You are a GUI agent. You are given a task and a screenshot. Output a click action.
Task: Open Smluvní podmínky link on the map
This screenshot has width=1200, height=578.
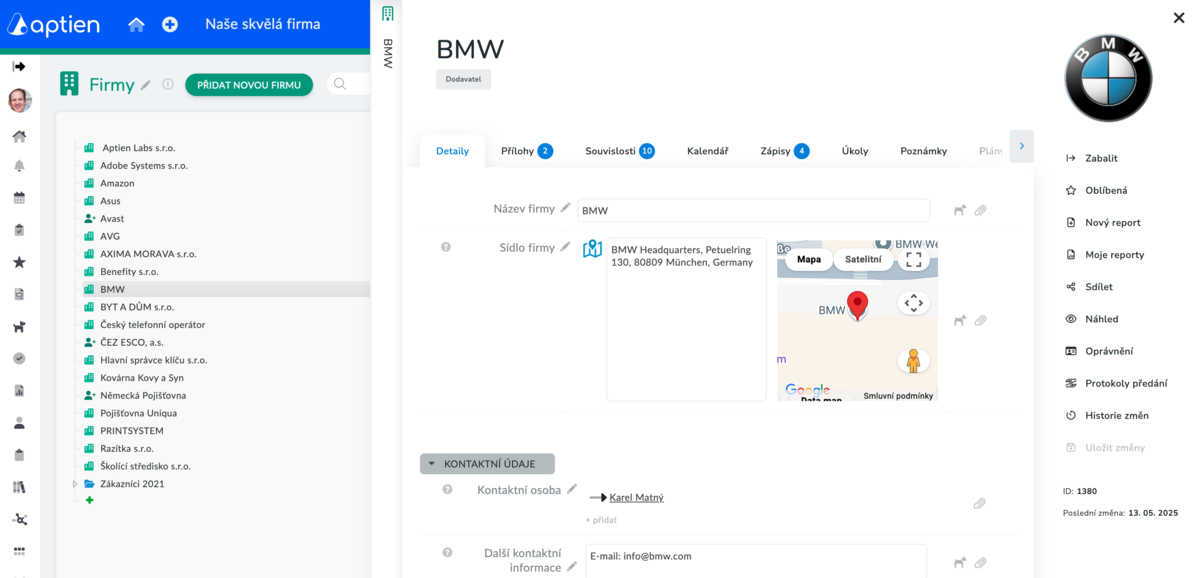(898, 396)
